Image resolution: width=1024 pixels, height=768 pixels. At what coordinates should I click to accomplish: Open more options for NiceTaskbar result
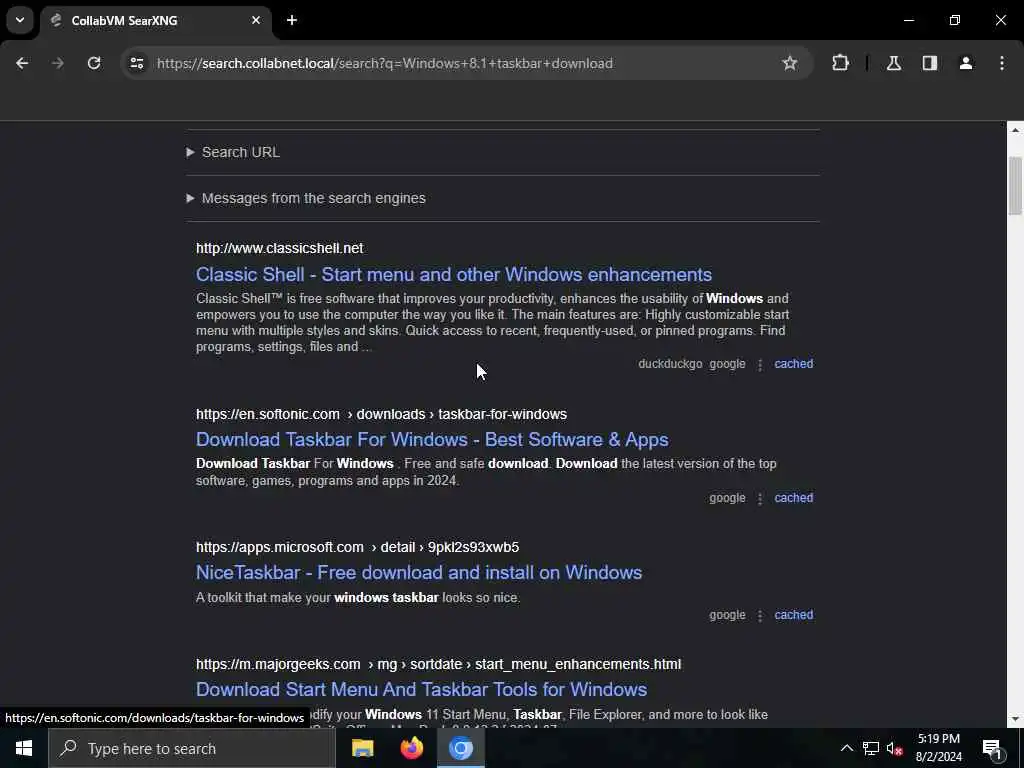coord(760,615)
